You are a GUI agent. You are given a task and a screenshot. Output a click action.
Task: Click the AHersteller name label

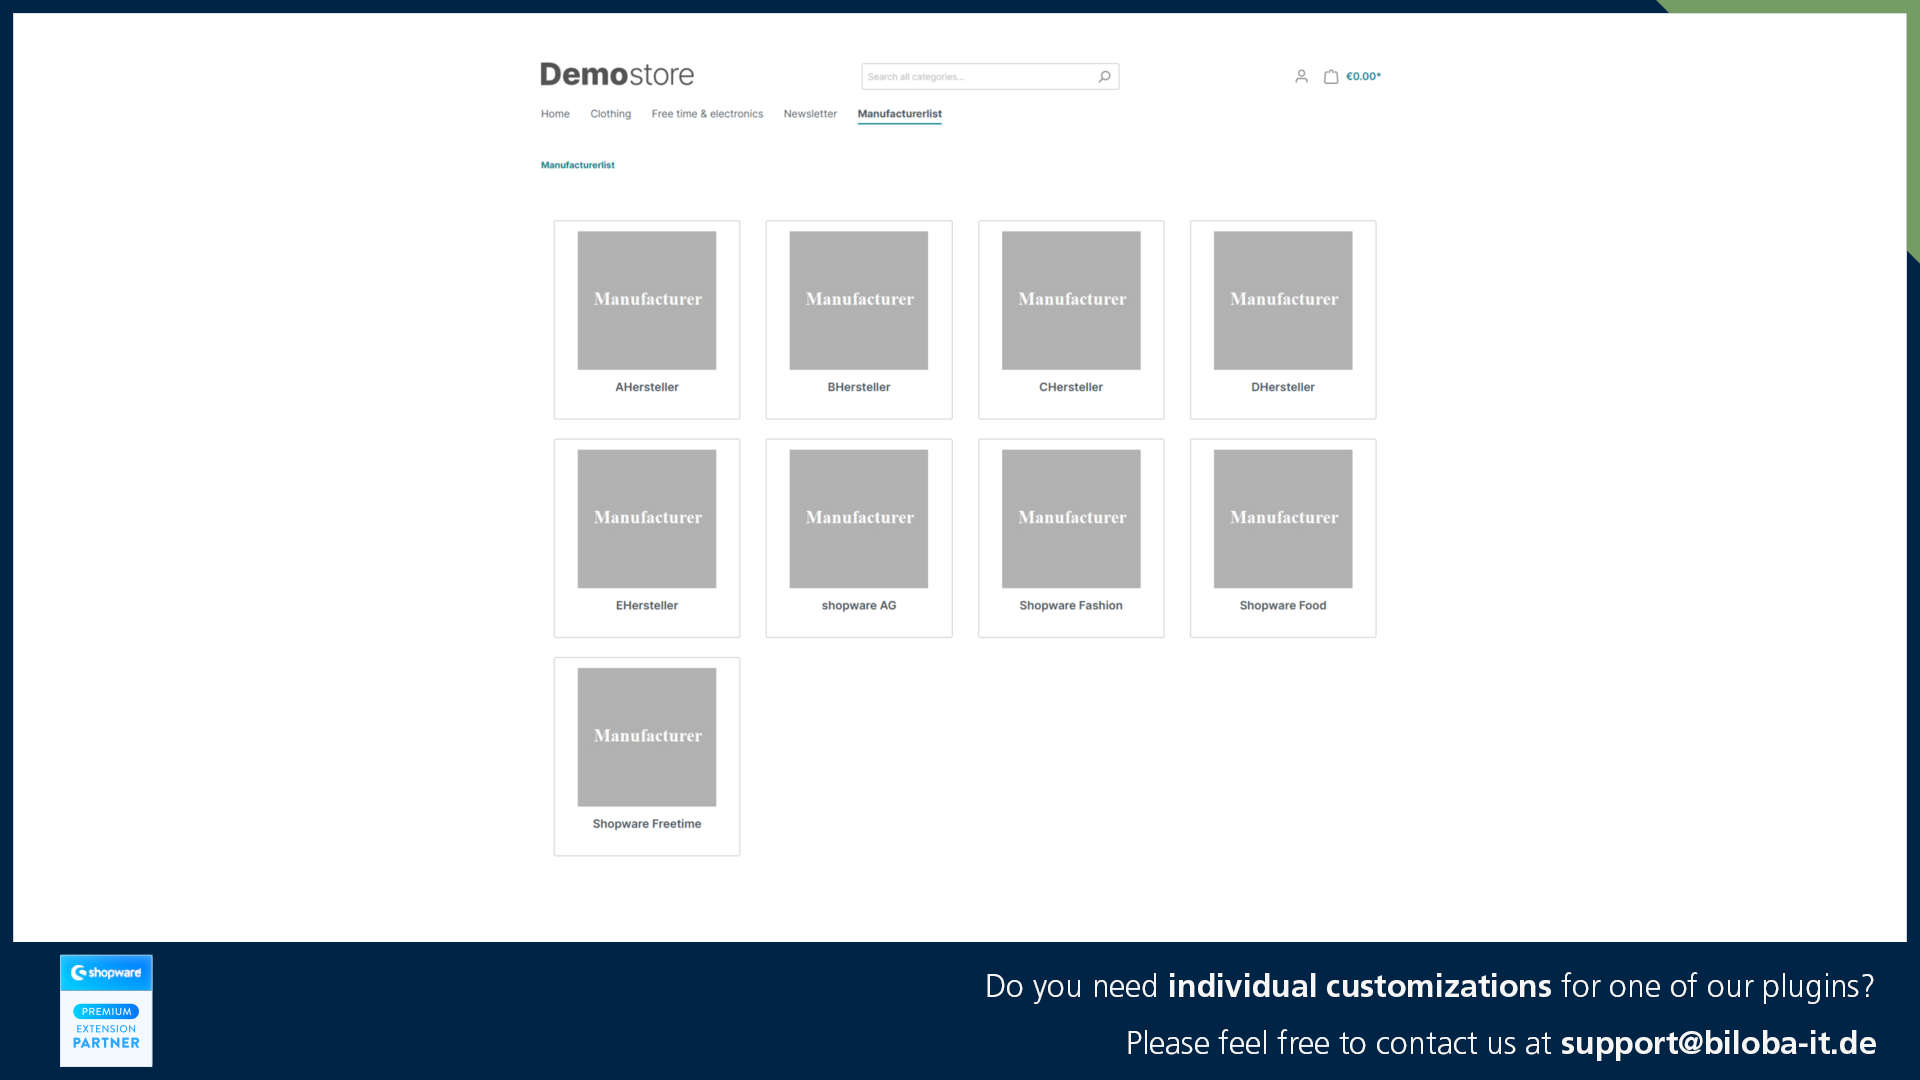click(x=647, y=387)
